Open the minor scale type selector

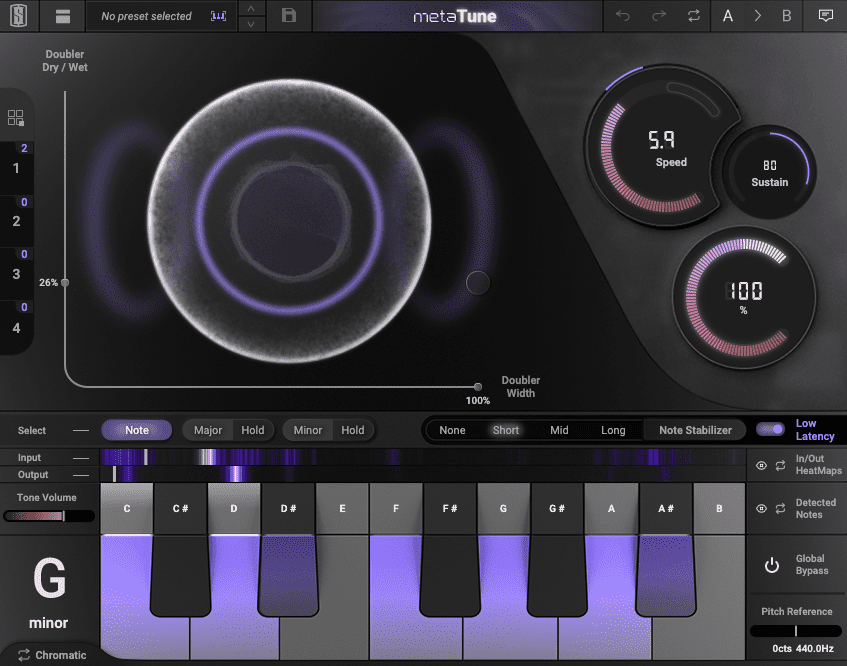(x=49, y=623)
